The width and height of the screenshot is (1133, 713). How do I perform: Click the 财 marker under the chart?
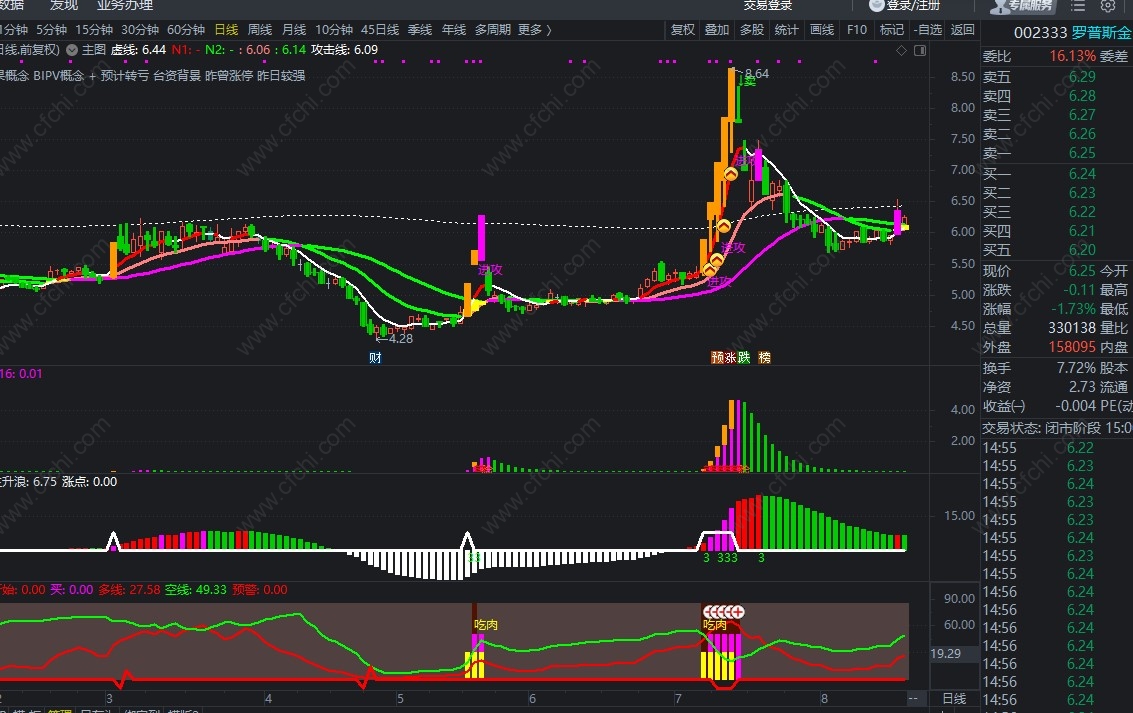(x=375, y=358)
